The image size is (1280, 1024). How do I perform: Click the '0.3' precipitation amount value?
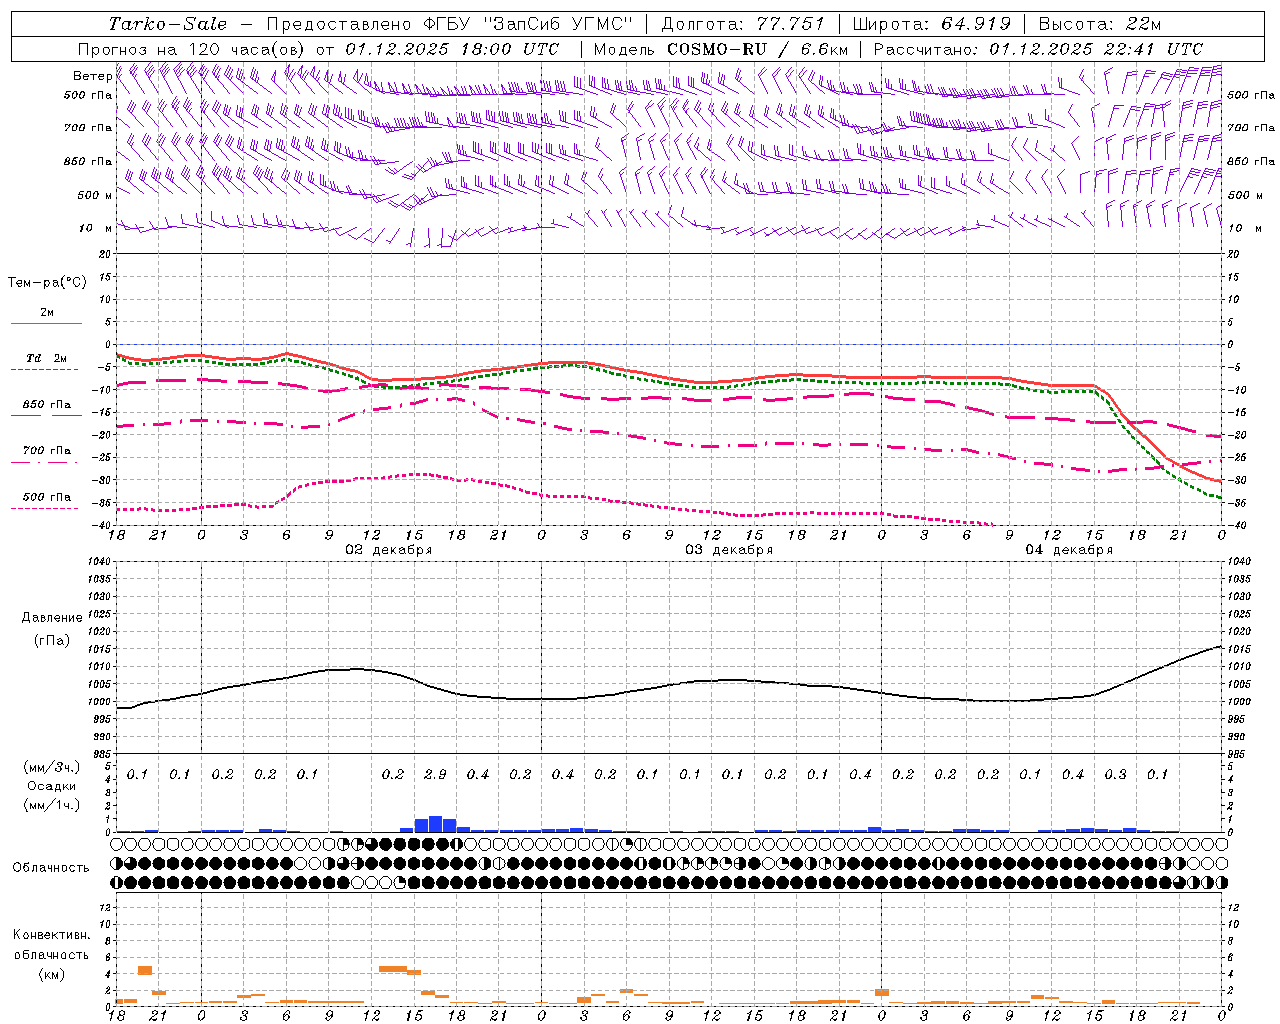tap(1115, 774)
